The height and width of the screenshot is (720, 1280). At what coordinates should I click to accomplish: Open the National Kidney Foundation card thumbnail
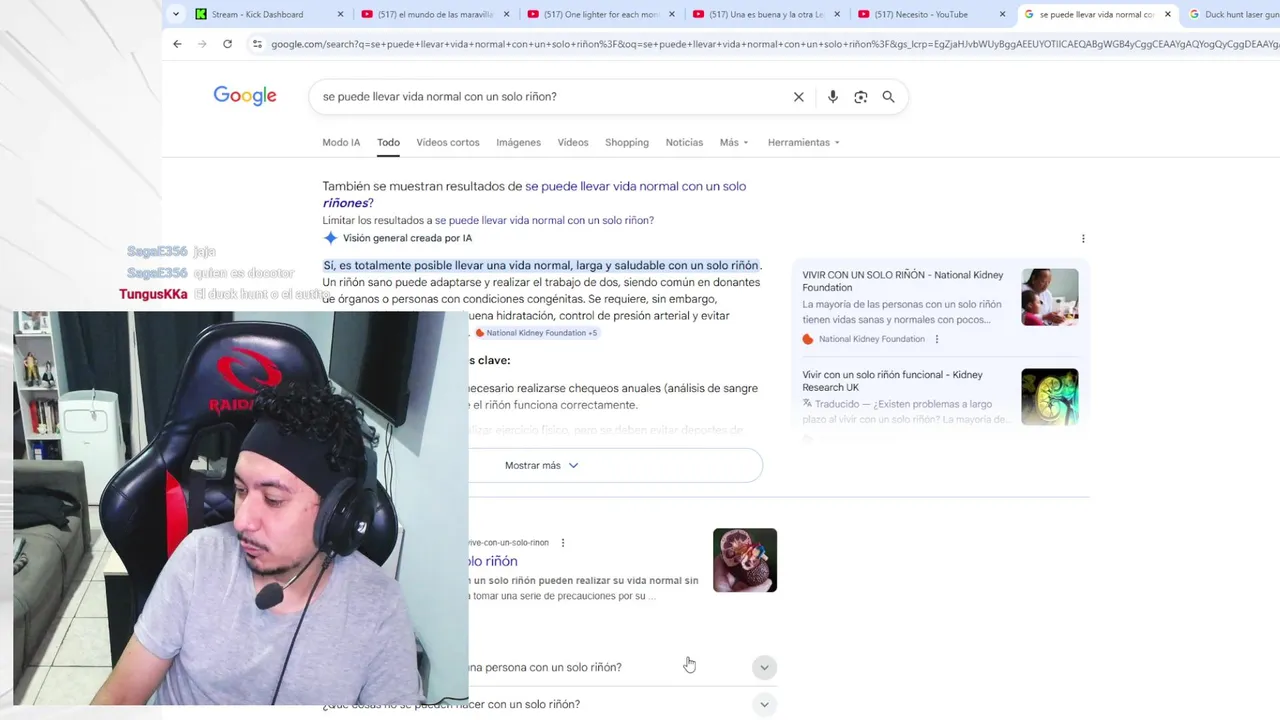tap(1049, 297)
